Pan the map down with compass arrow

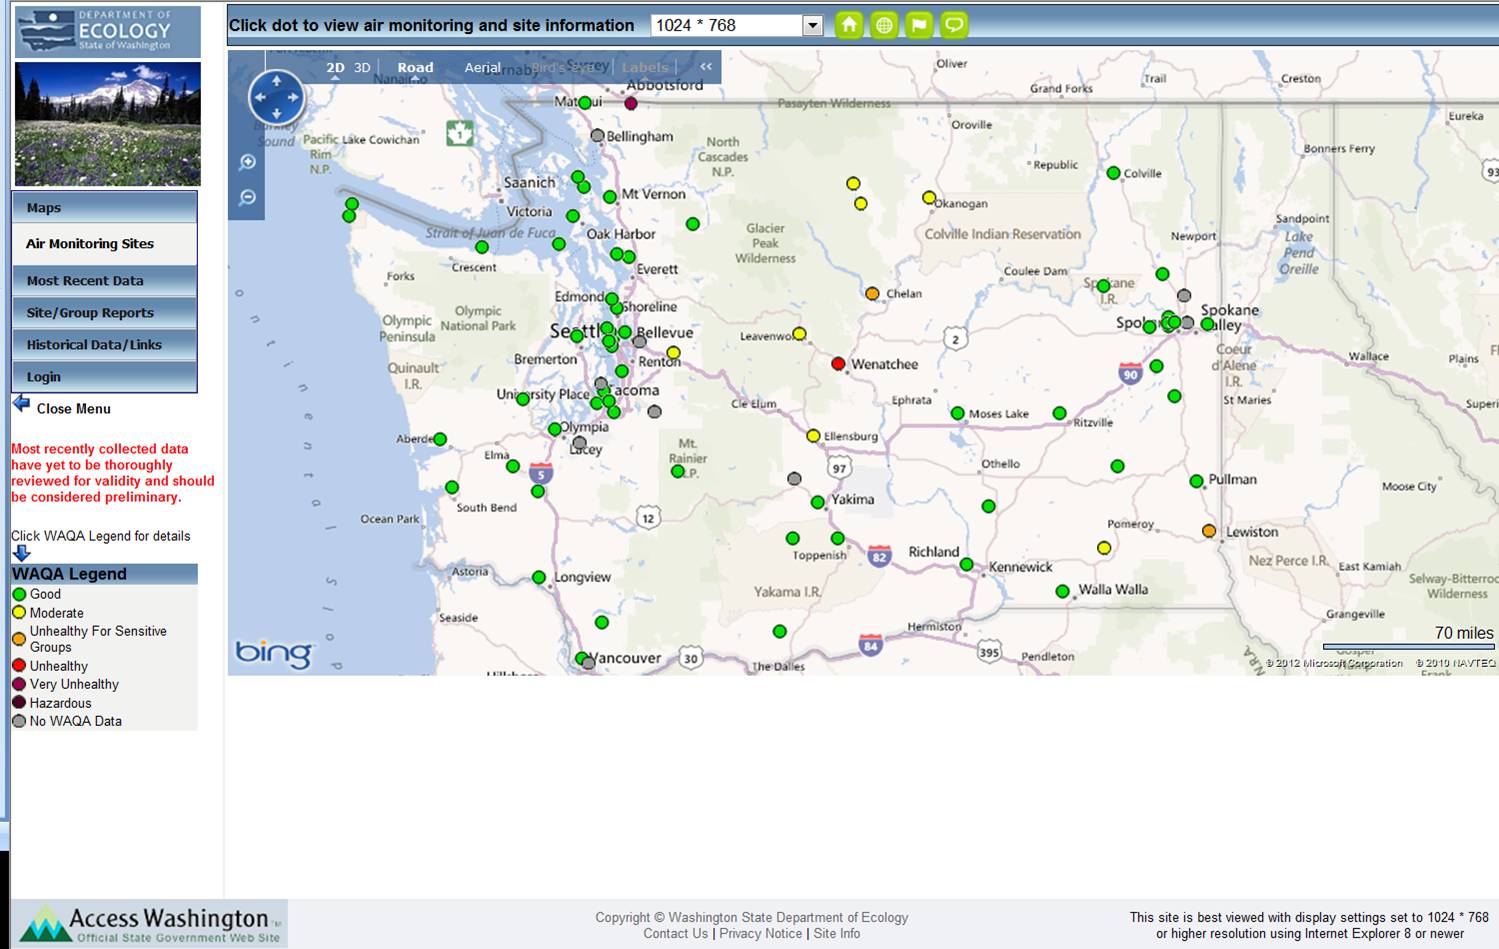tap(277, 114)
